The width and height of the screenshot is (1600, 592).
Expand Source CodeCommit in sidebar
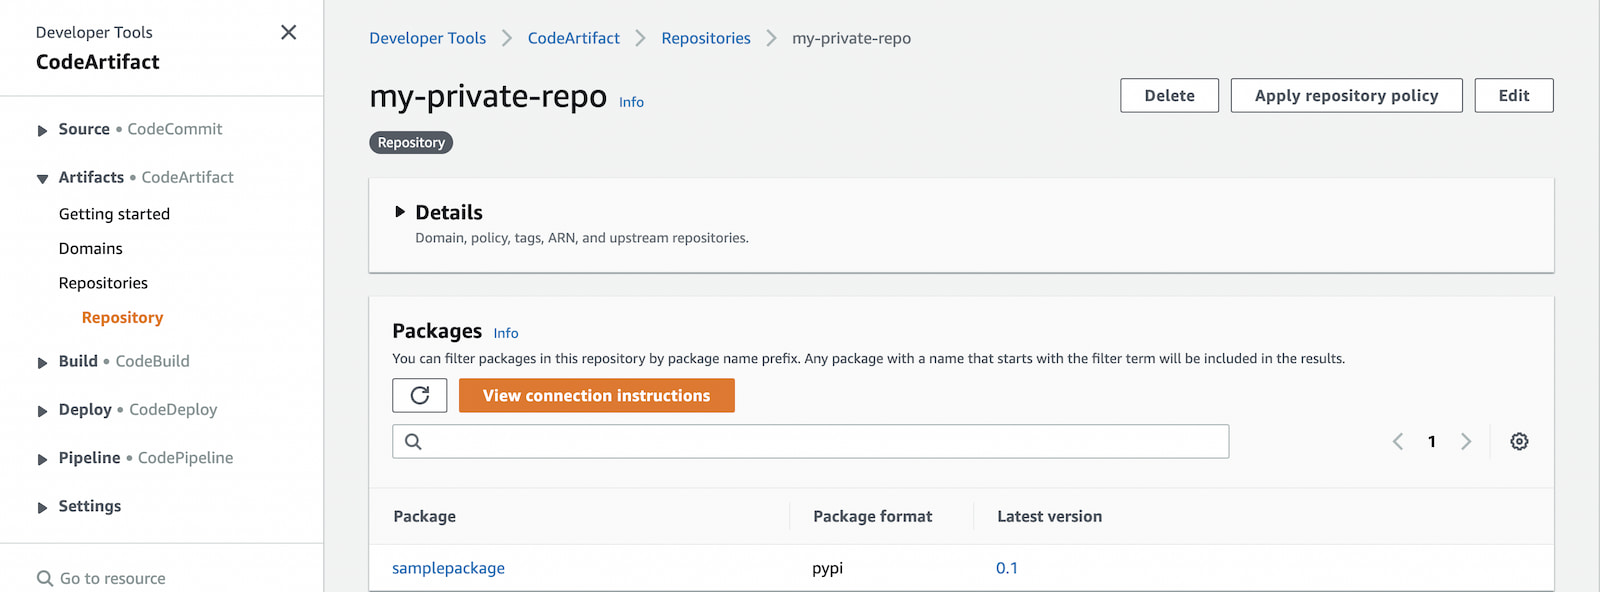42,130
